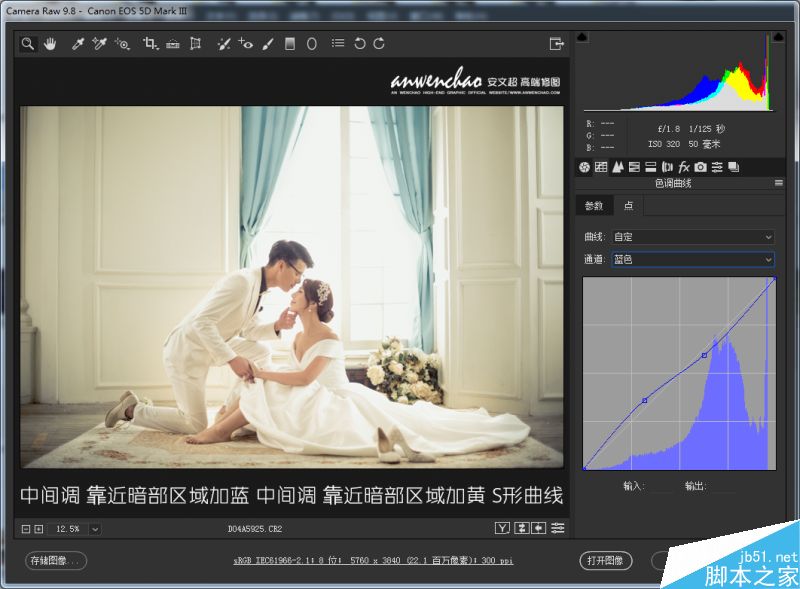Screen dimensions: 800x589
Task: Copy current settings to Before
Action: tap(539, 528)
